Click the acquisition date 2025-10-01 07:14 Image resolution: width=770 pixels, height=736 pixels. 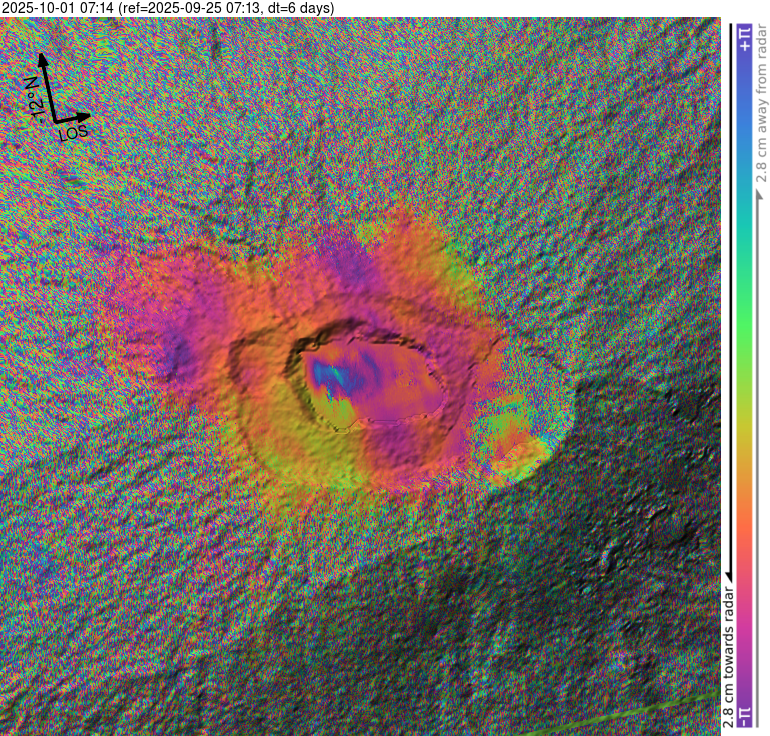[58, 8]
